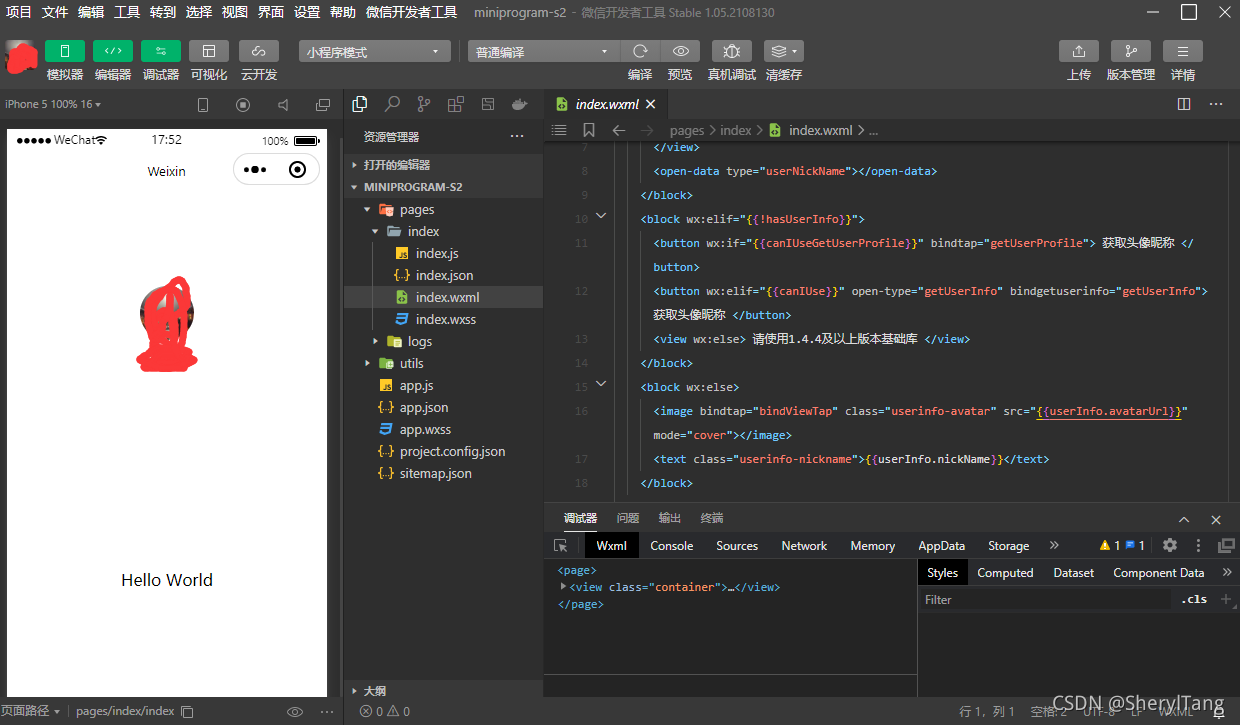The height and width of the screenshot is (725, 1240).
Task: Open the iPhone 5 device selector
Action: click(x=53, y=104)
